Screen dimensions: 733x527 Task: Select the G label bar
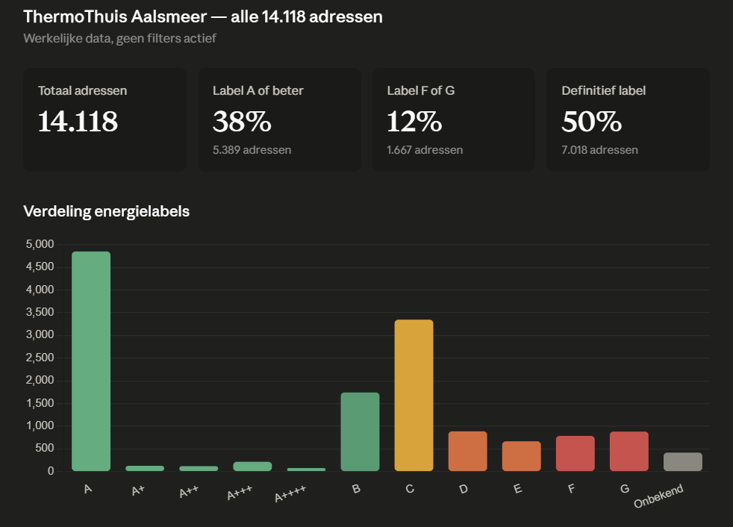[629, 451]
